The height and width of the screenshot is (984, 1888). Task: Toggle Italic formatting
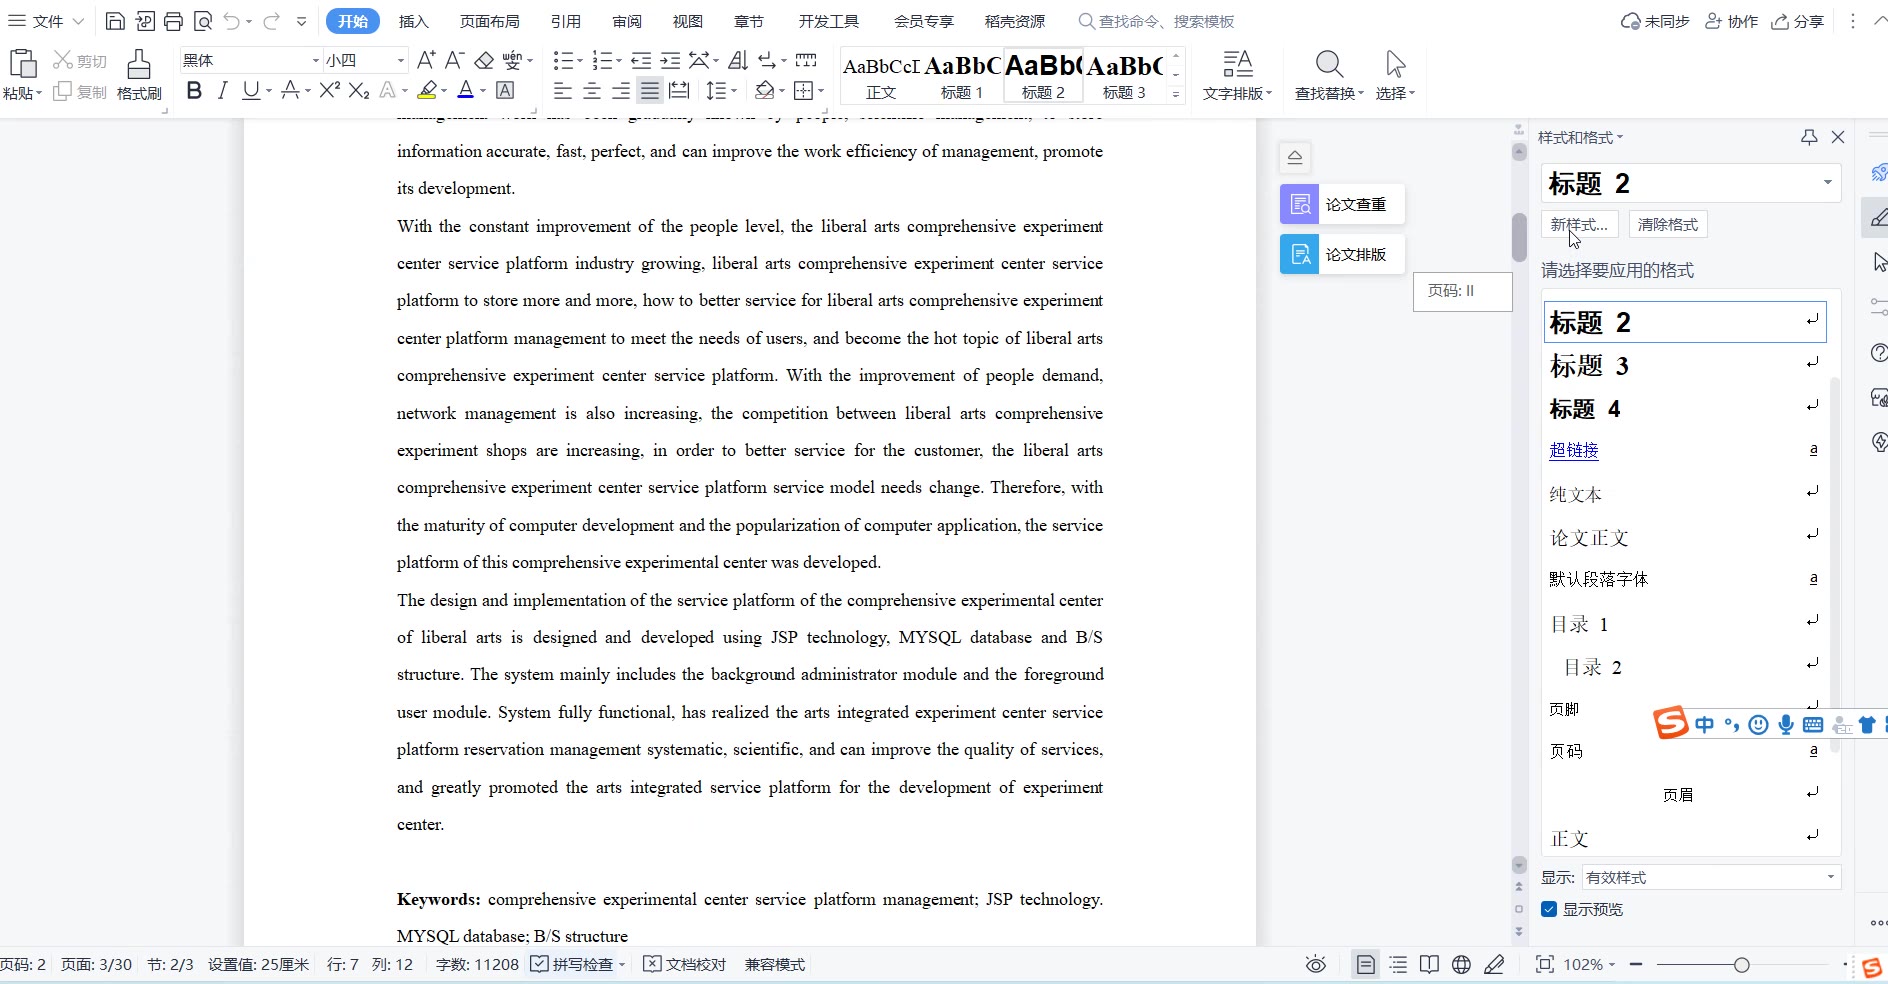(223, 91)
